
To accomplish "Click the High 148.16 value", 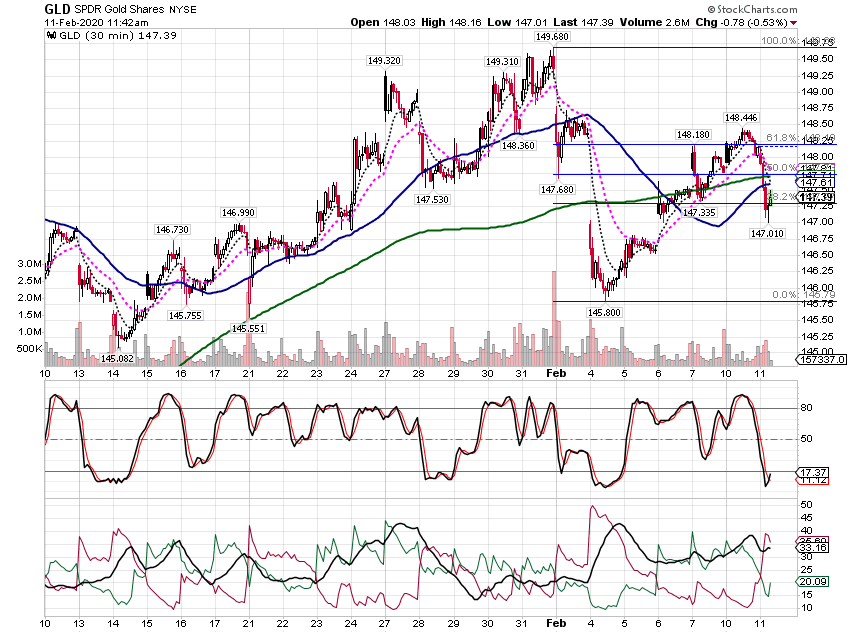I will pos(451,22).
